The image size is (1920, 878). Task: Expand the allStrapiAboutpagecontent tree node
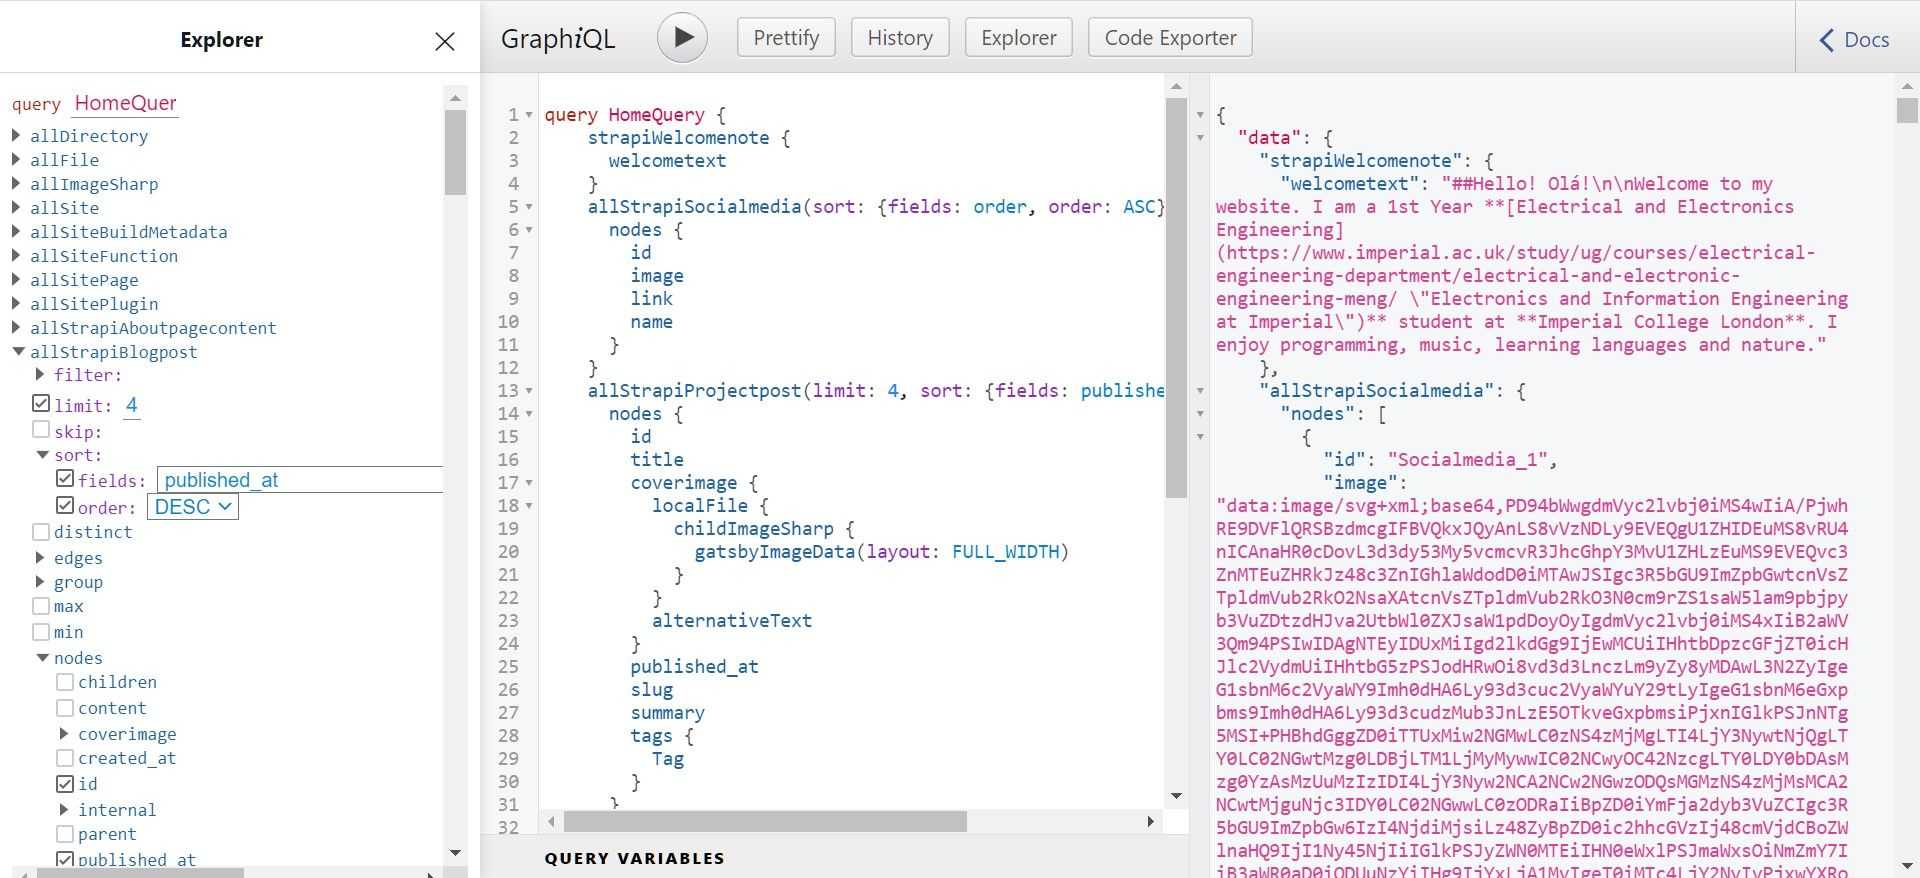(x=17, y=328)
